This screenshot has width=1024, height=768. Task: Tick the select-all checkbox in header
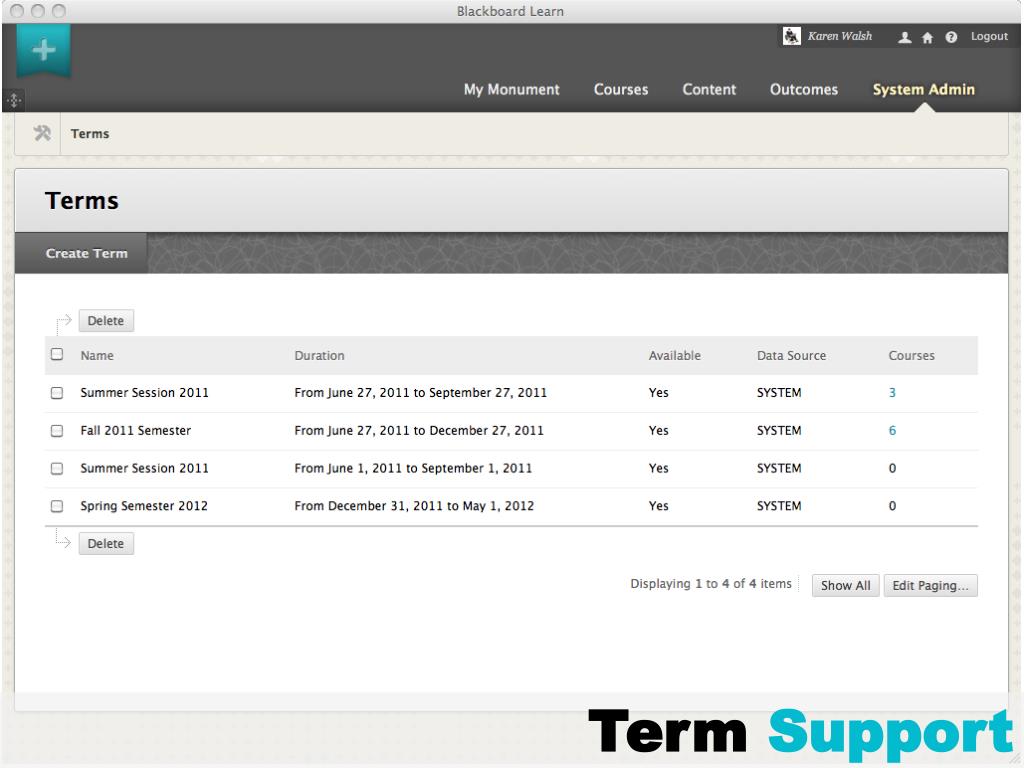pos(57,354)
